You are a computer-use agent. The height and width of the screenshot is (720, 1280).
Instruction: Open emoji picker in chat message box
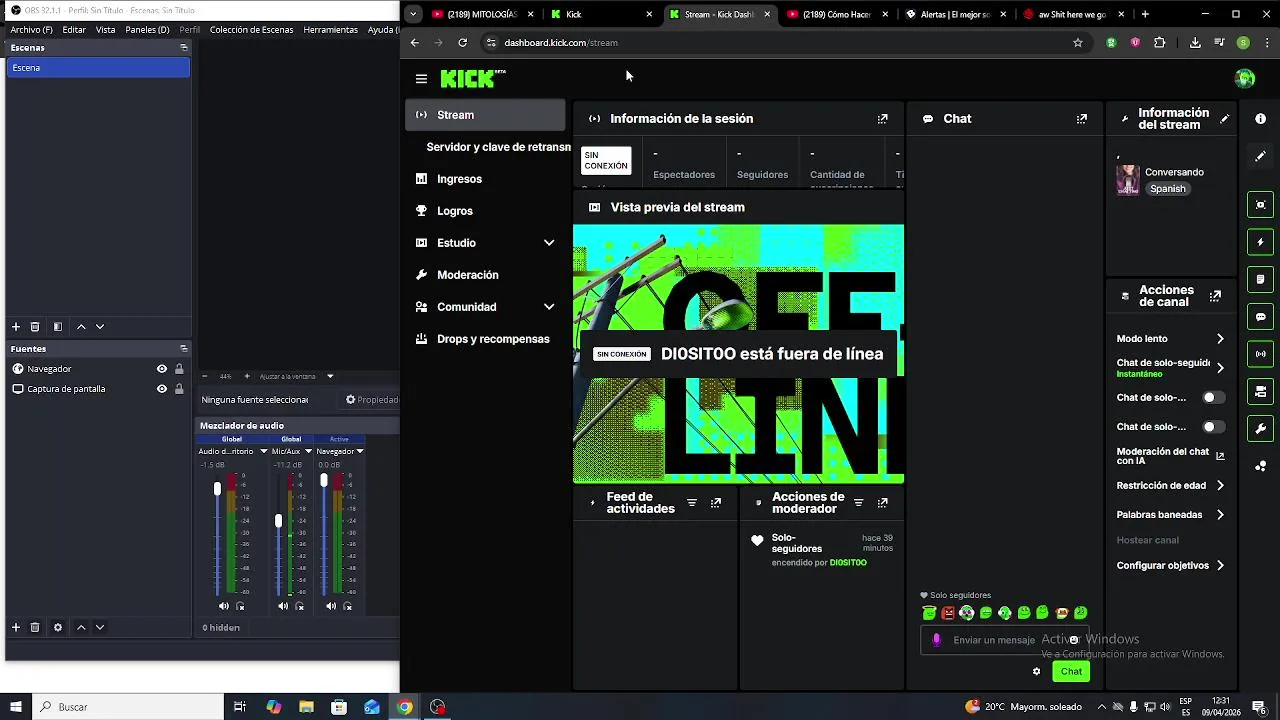[1074, 640]
